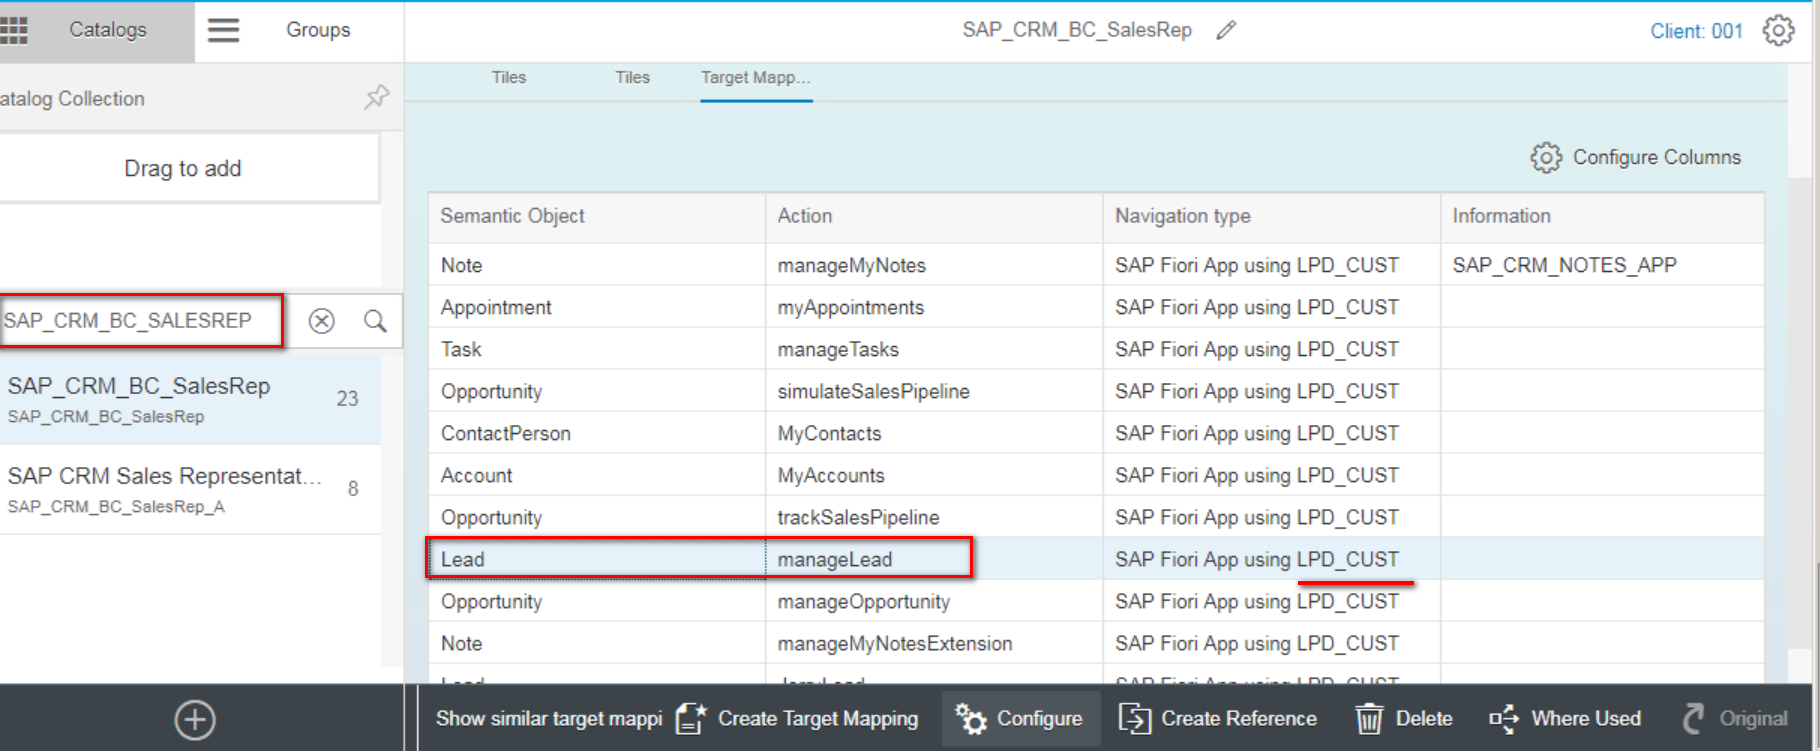The image size is (1820, 751).
Task: Select the myAppointments row
Action: click(1096, 307)
